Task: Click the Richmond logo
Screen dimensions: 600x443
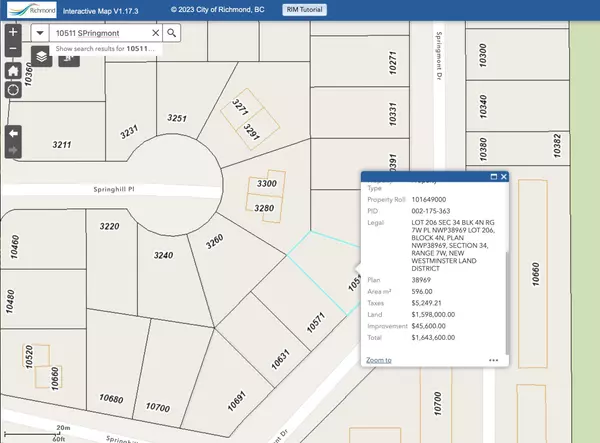Action: pos(32,10)
